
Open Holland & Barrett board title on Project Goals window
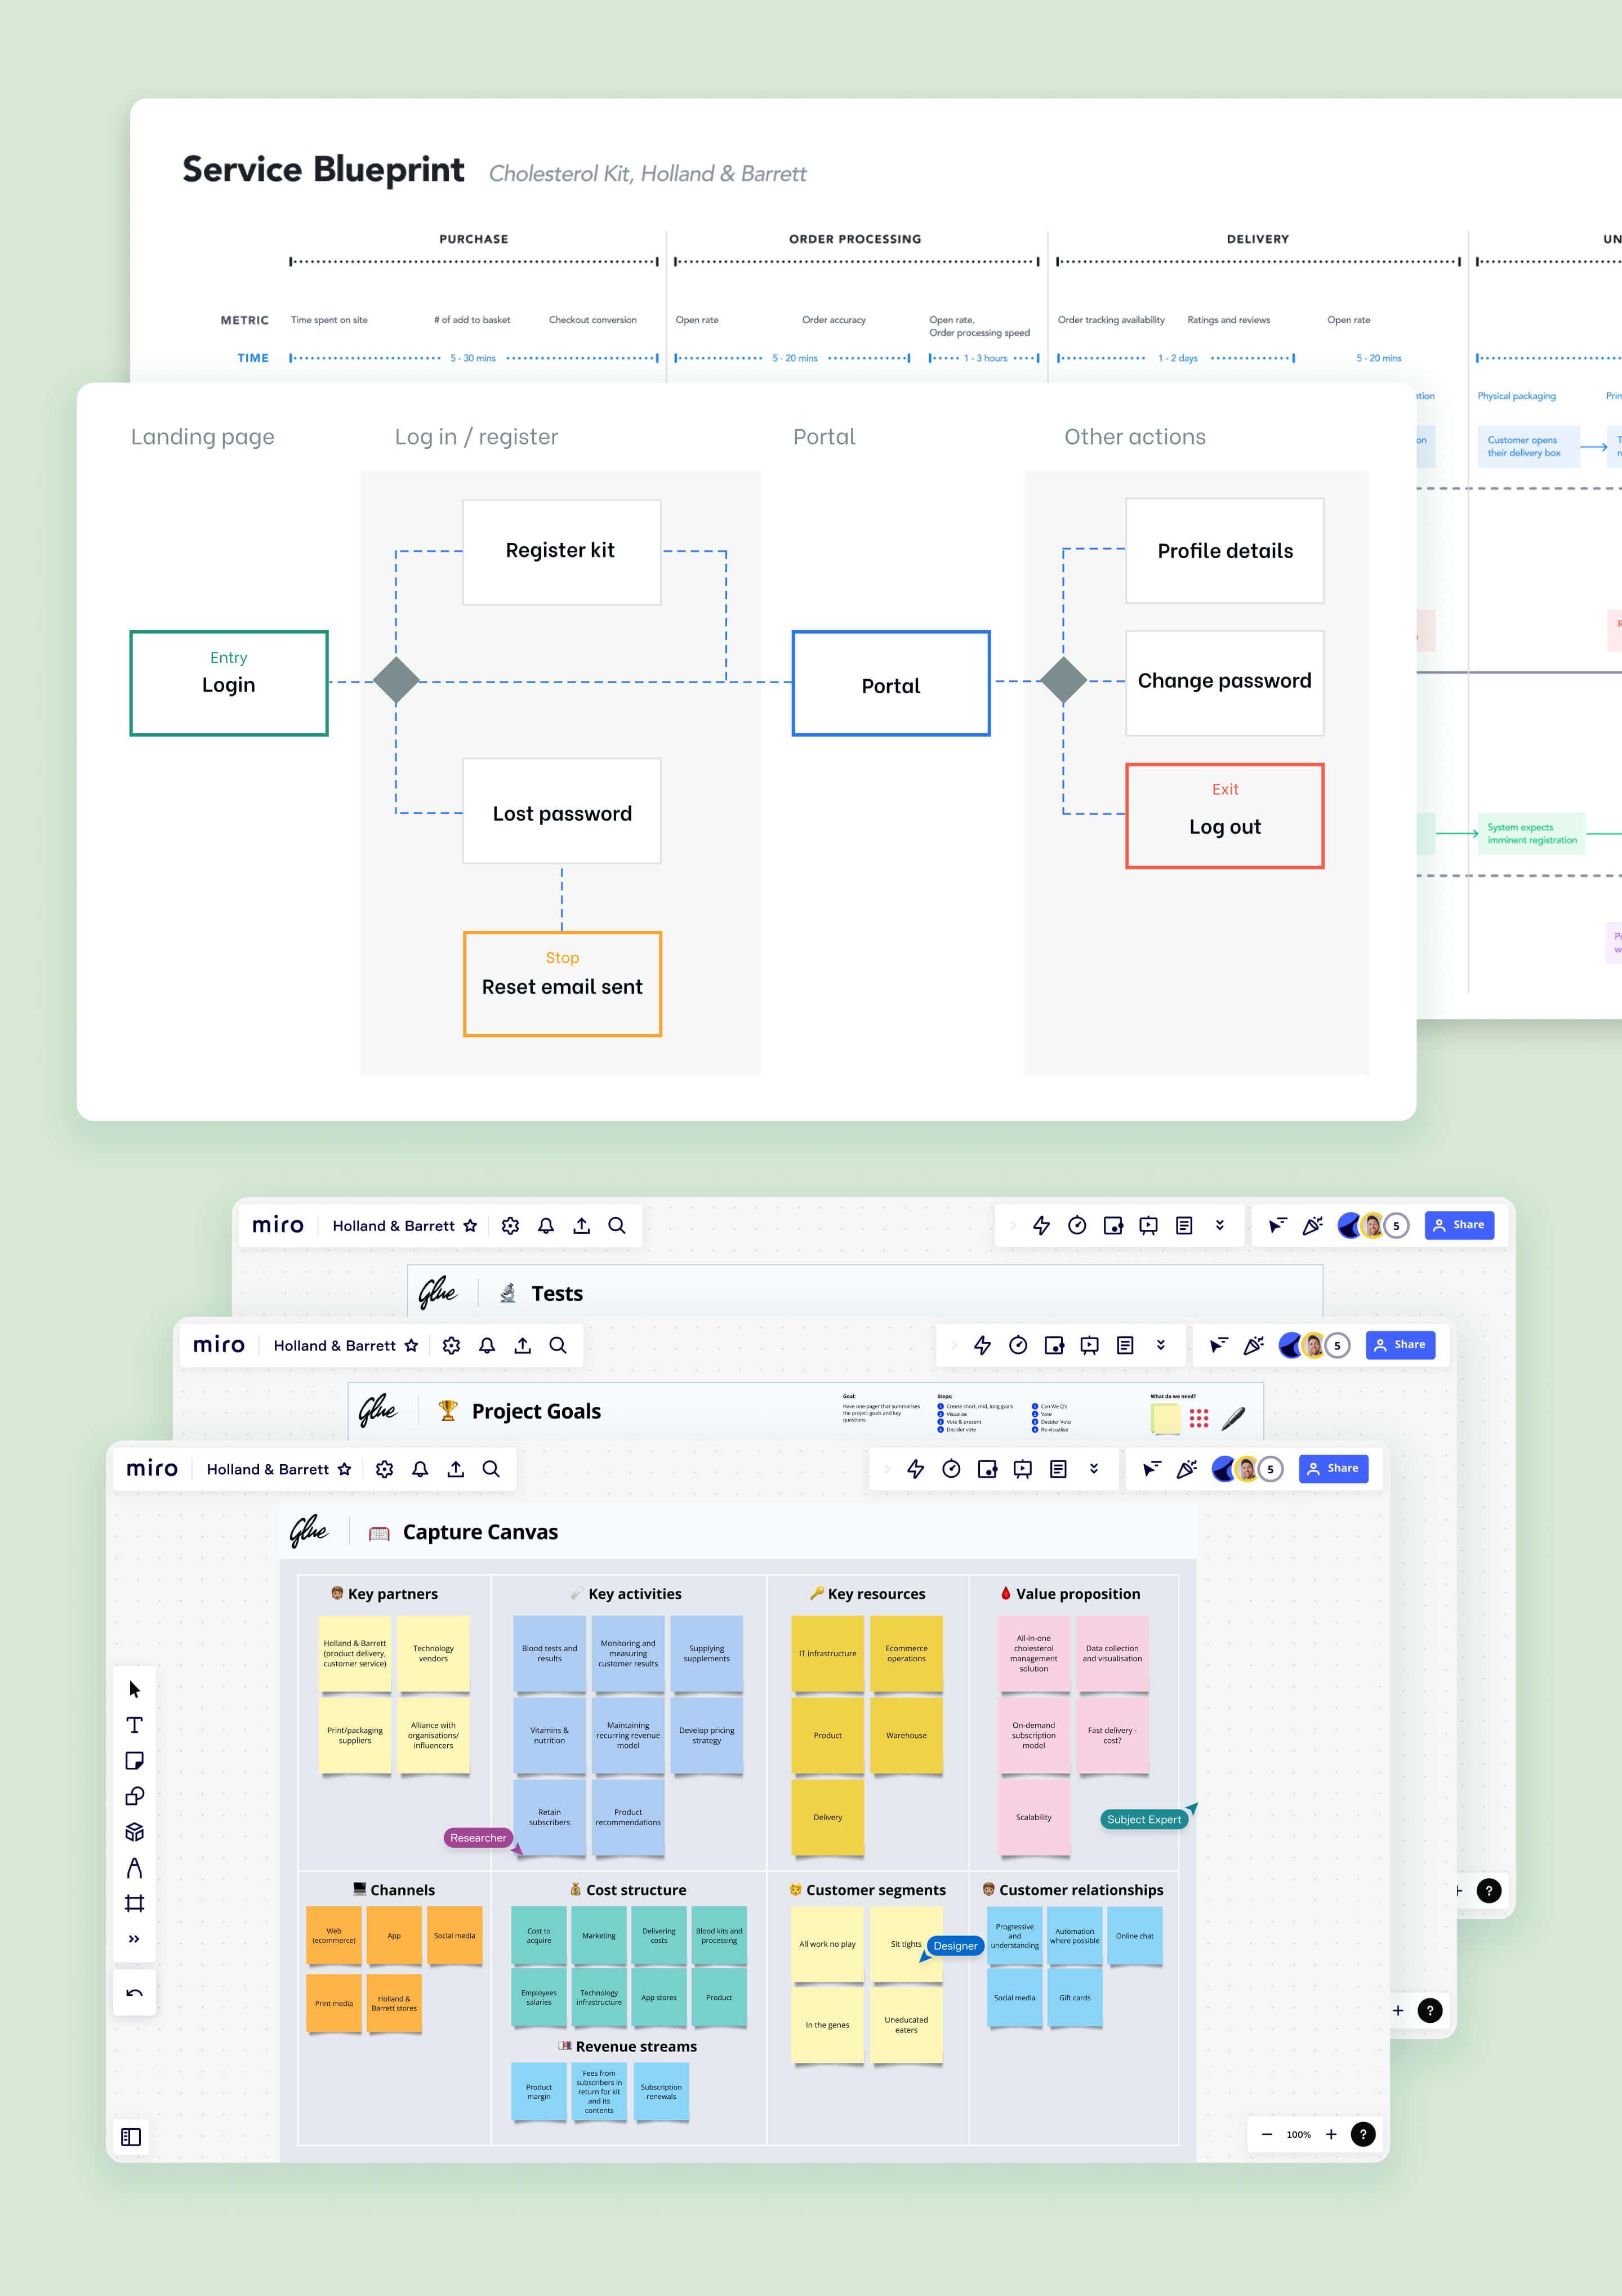[x=334, y=1346]
